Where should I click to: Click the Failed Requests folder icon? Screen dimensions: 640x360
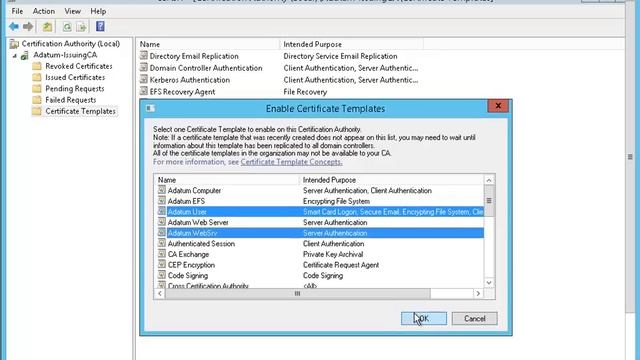pos(37,100)
